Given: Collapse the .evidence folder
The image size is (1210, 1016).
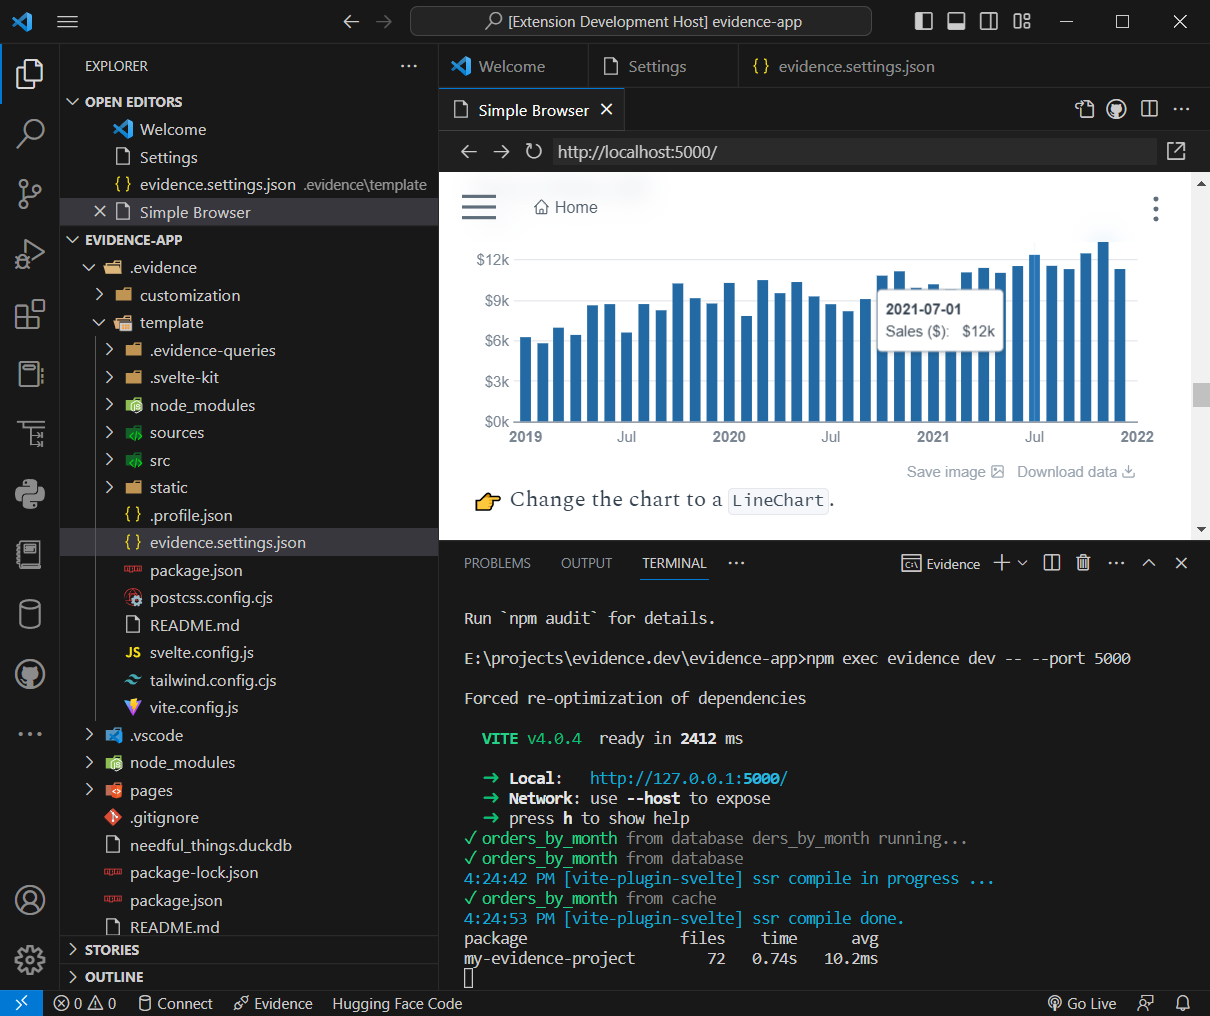Looking at the screenshot, I should (89, 267).
